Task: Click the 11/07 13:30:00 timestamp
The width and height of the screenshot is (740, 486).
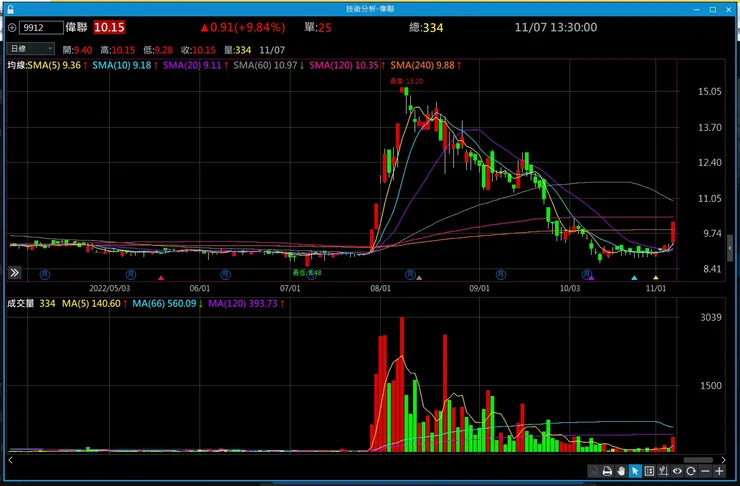Action: 556,27
